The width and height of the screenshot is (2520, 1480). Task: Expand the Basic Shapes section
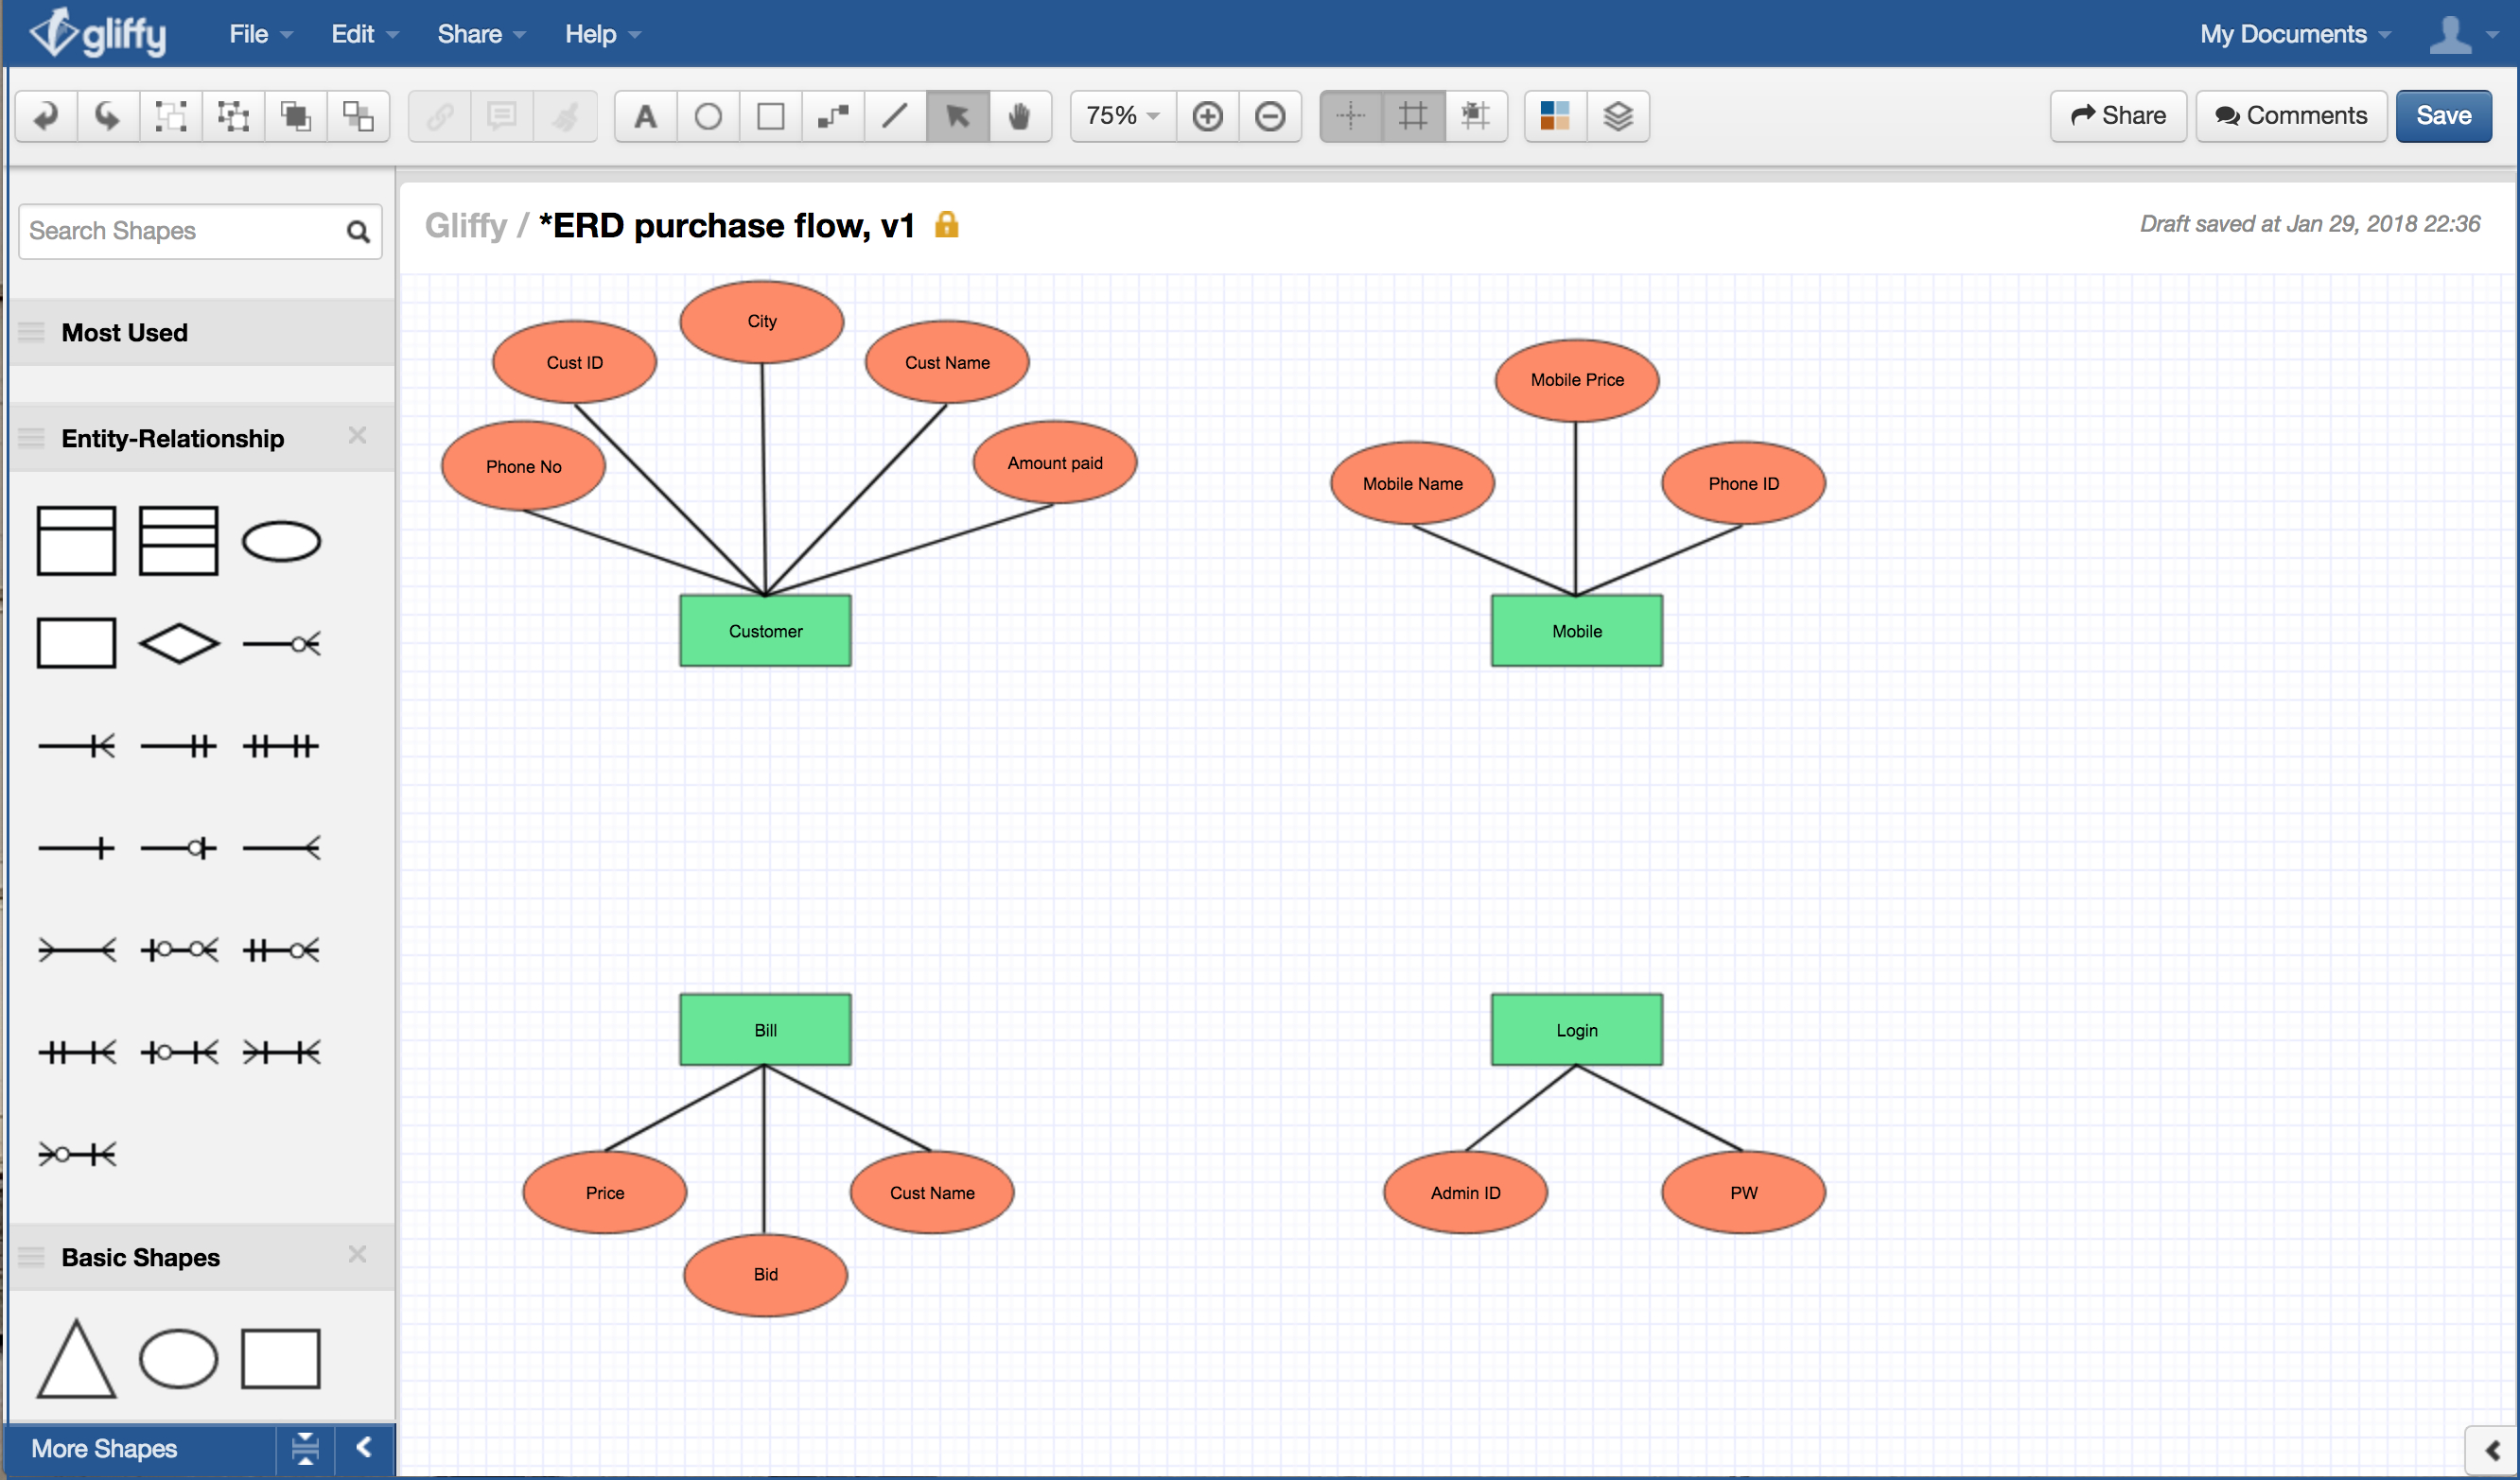pos(139,1256)
